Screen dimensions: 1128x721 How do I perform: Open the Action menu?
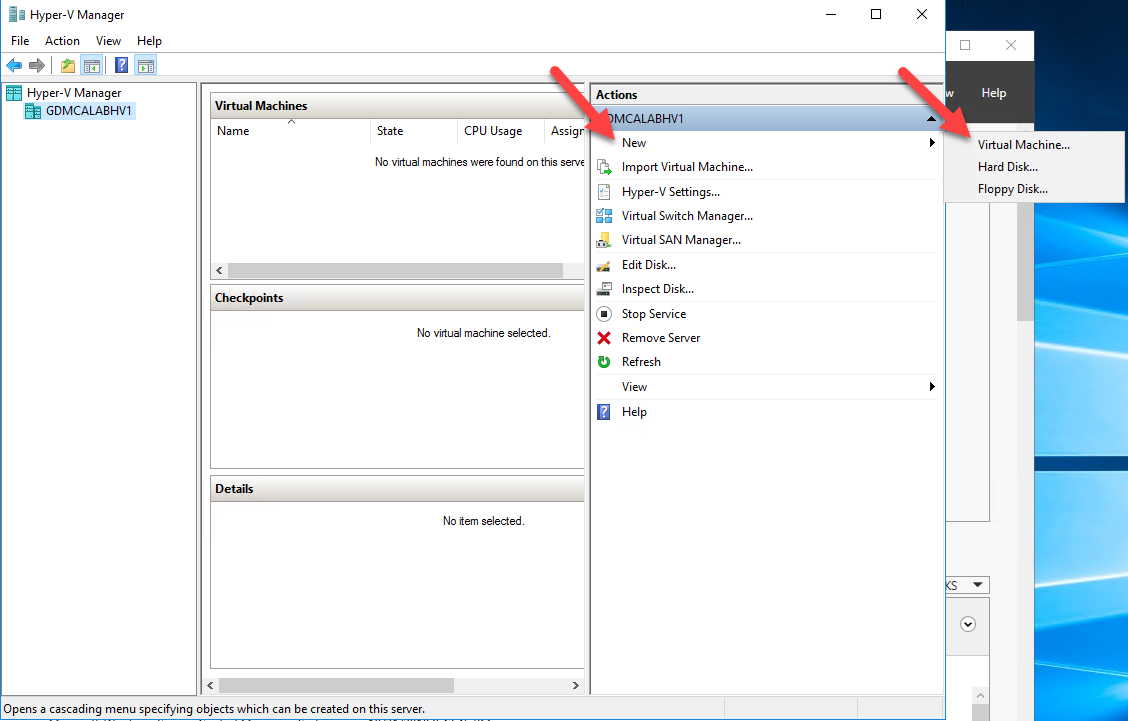(x=63, y=41)
